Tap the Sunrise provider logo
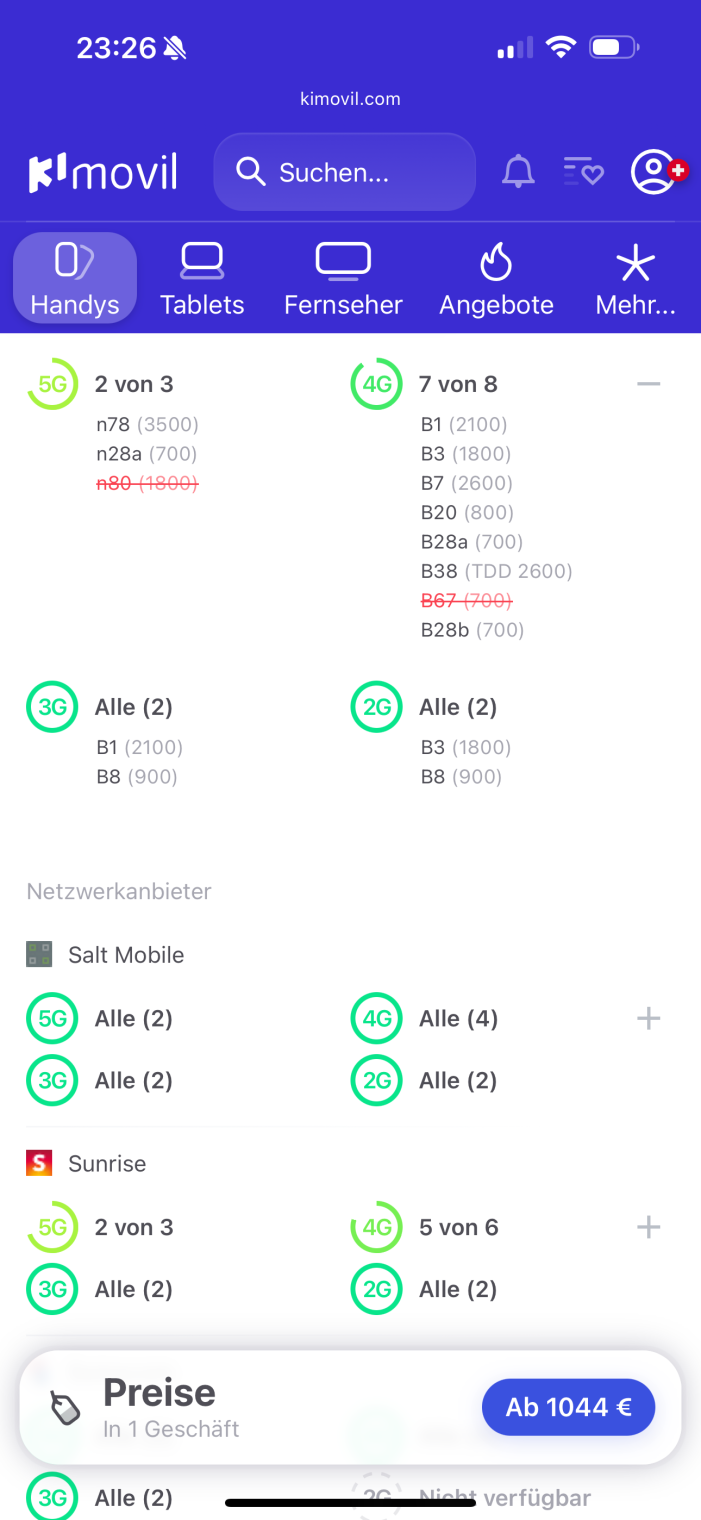 (39, 1163)
